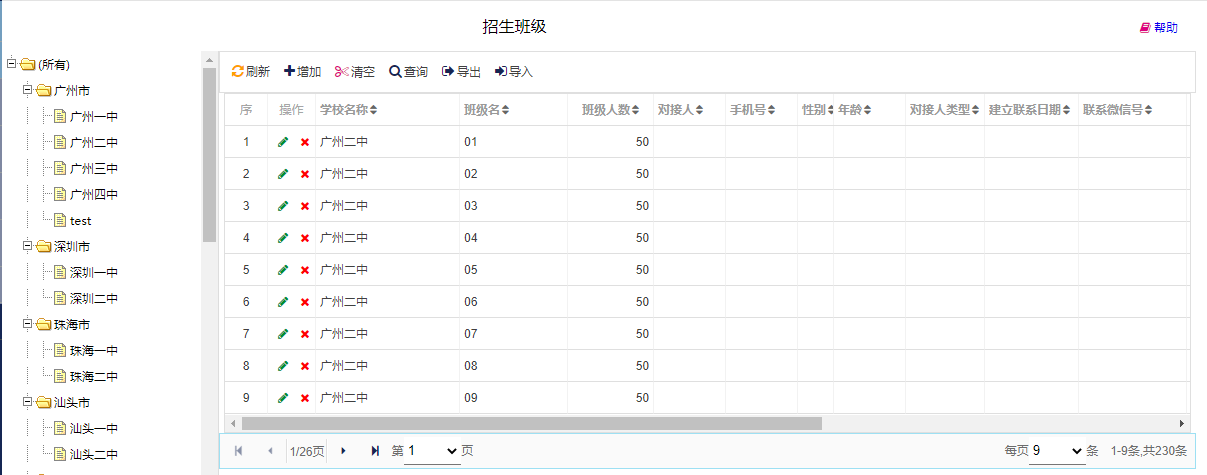The width and height of the screenshot is (1207, 475).
Task: Click the 清空 clear button
Action: point(355,72)
